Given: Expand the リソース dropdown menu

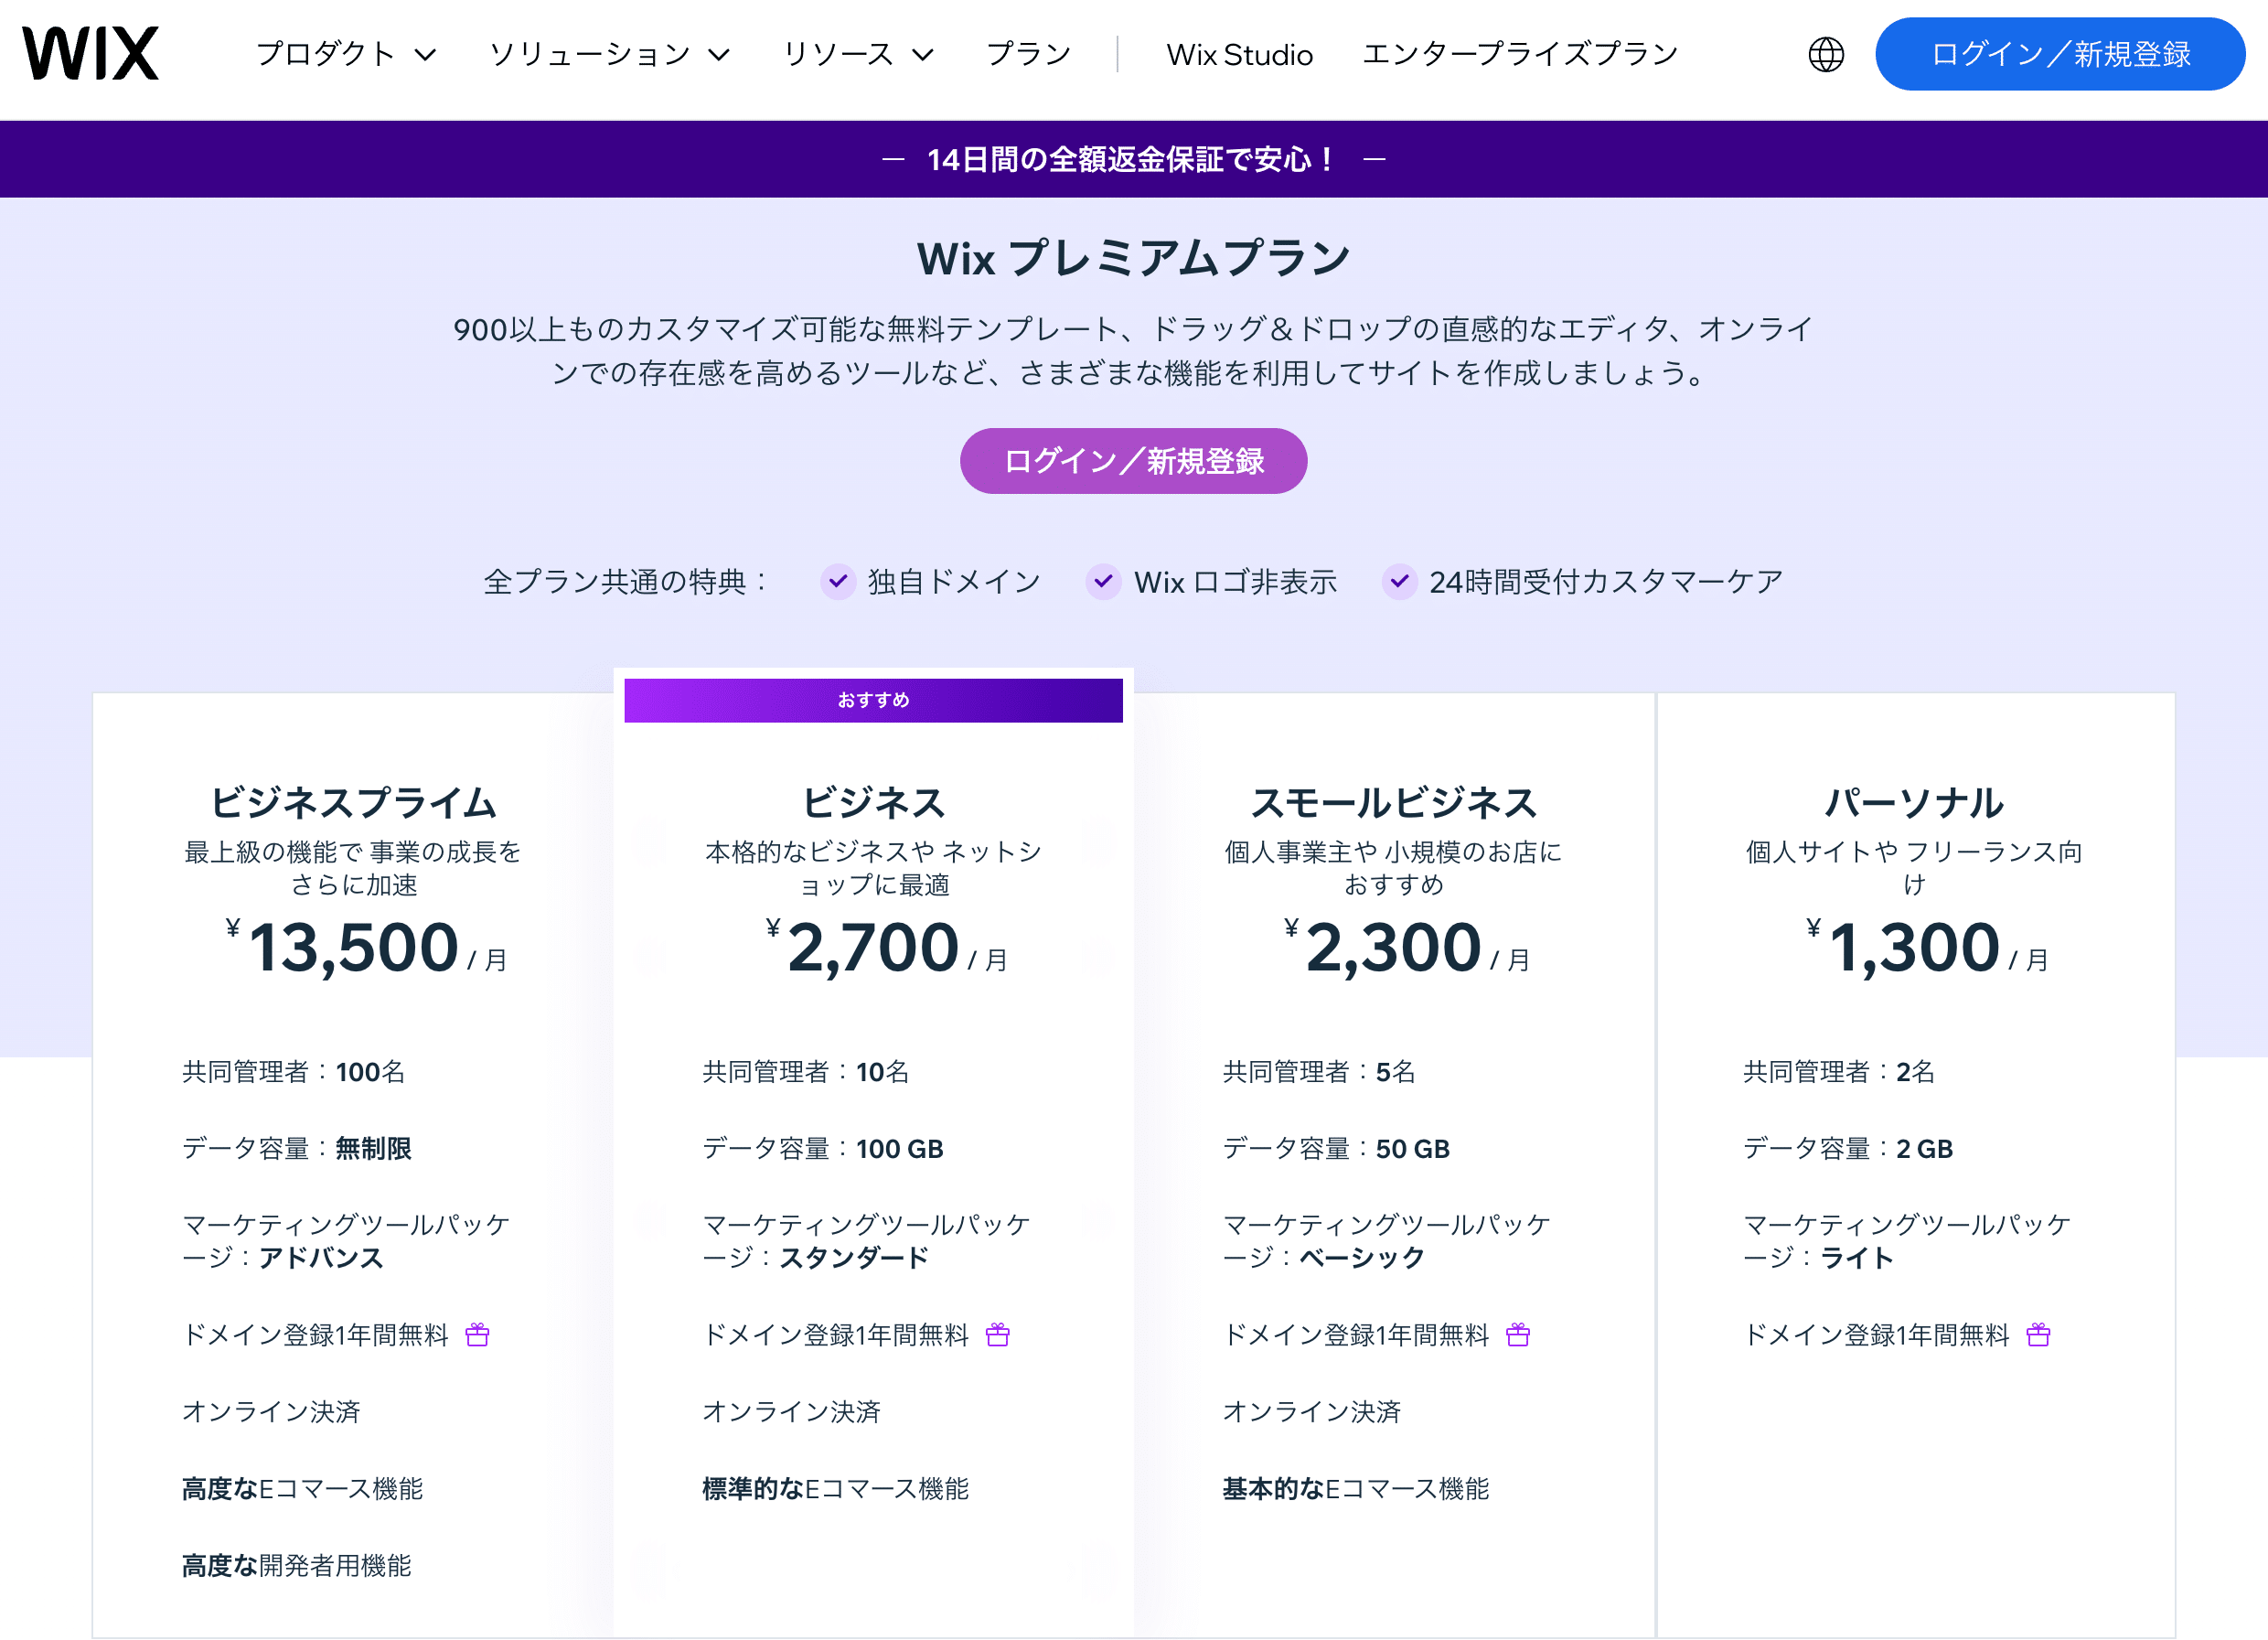Looking at the screenshot, I should point(859,55).
